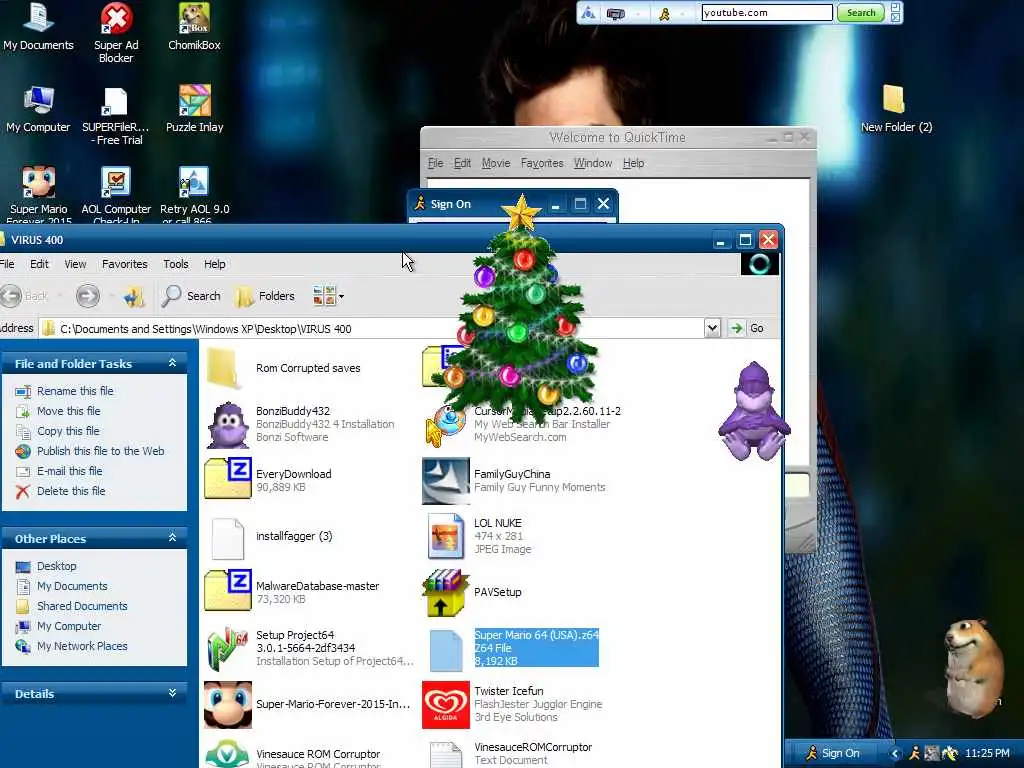Click Rename this file link
The height and width of the screenshot is (768, 1024).
coord(75,391)
